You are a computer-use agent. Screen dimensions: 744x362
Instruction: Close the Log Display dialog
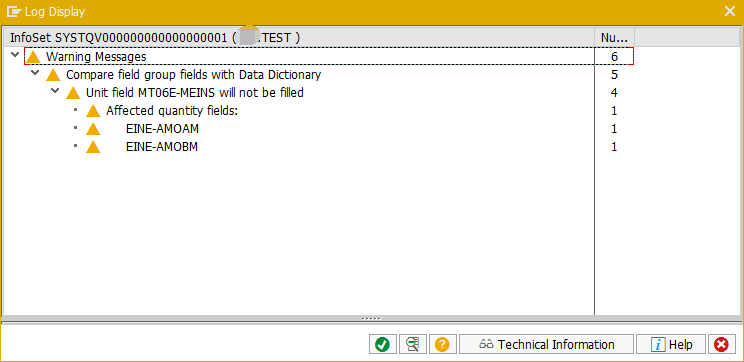coord(730,11)
